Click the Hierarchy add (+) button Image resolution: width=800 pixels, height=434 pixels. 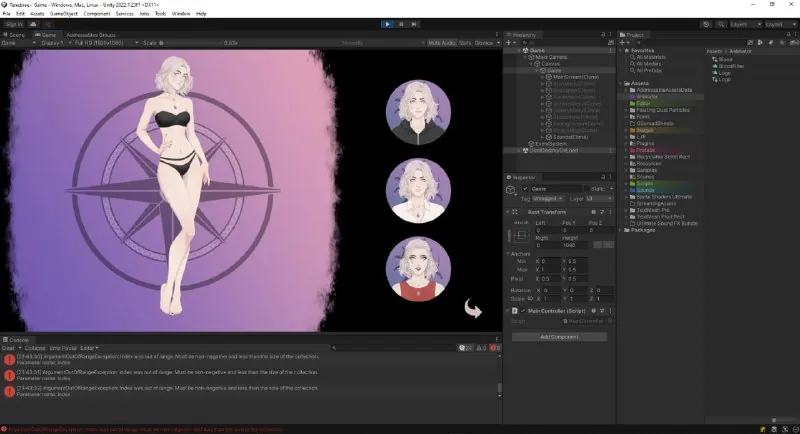pyautogui.click(x=508, y=43)
